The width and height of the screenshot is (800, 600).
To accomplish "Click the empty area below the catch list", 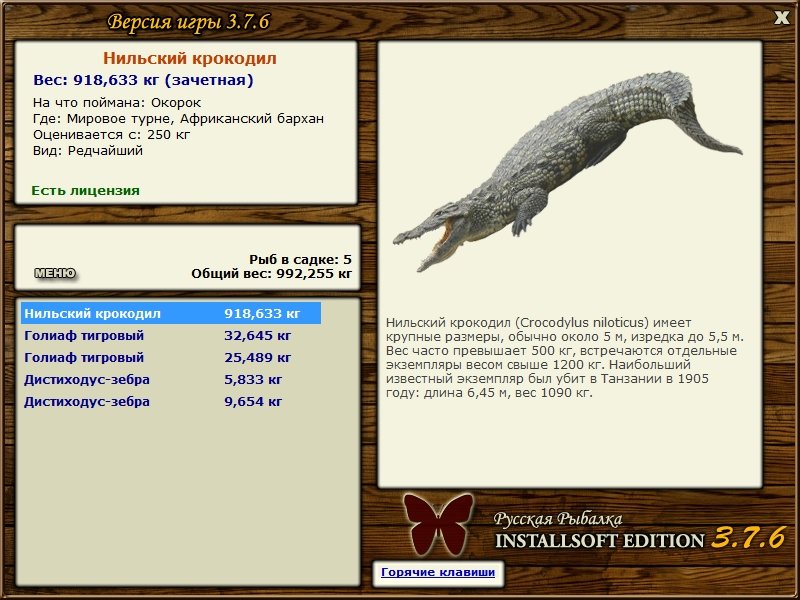I will click(x=188, y=495).
